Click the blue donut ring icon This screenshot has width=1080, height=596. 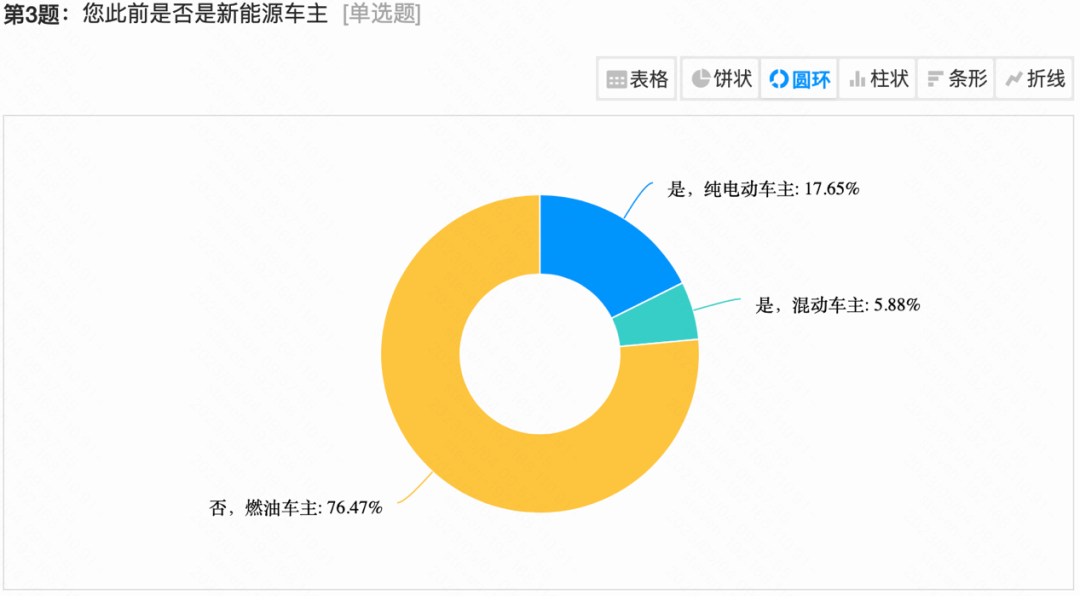778,79
